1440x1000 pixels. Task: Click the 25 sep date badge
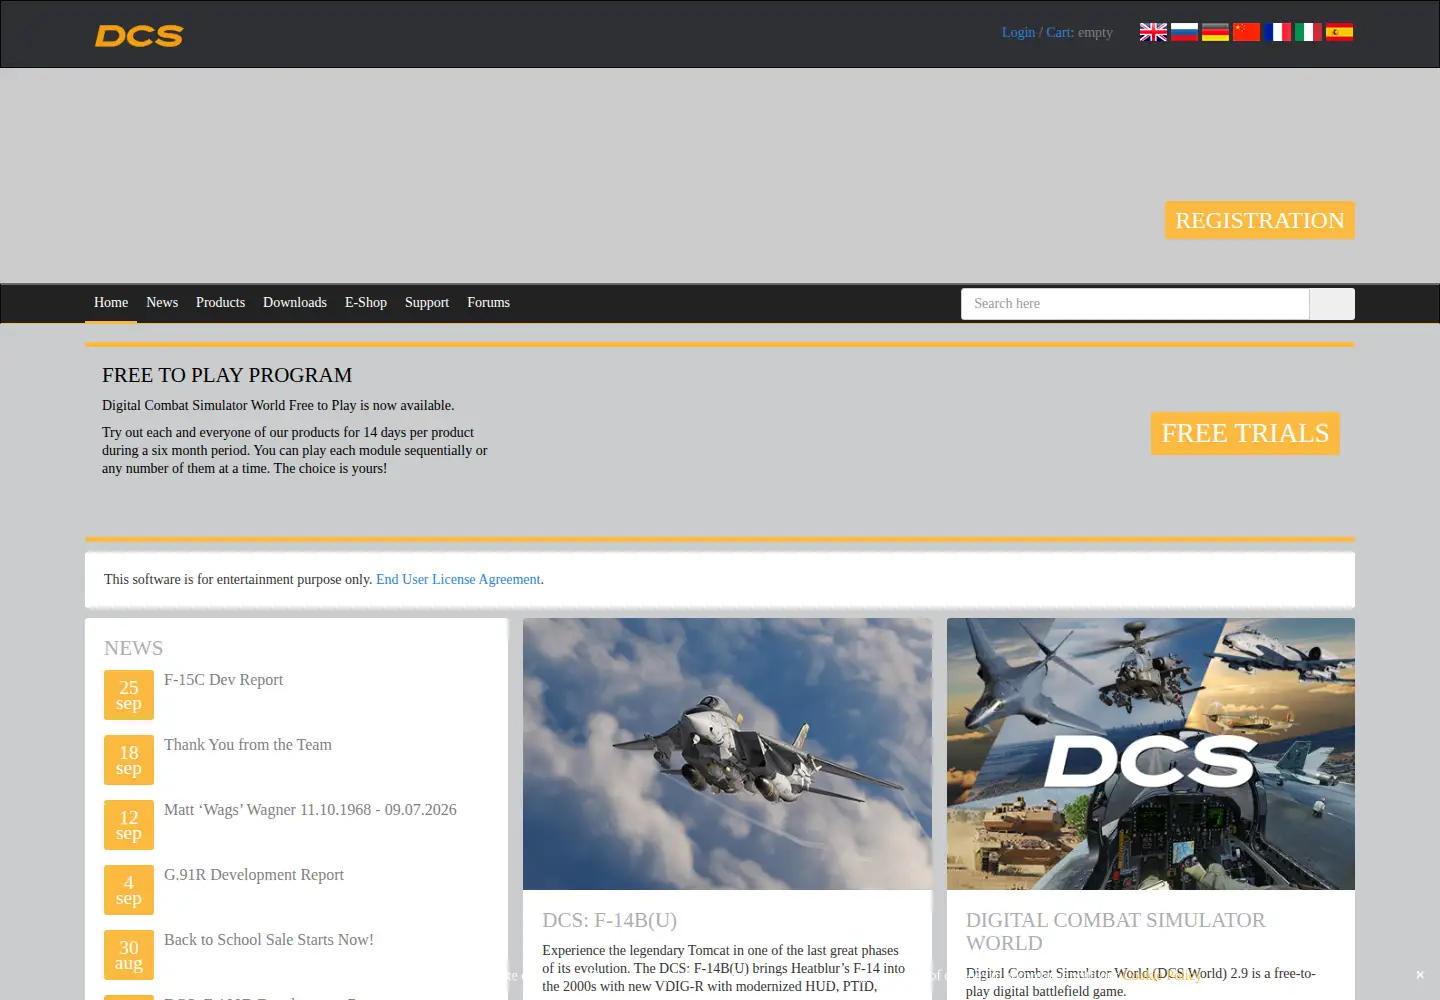129,695
